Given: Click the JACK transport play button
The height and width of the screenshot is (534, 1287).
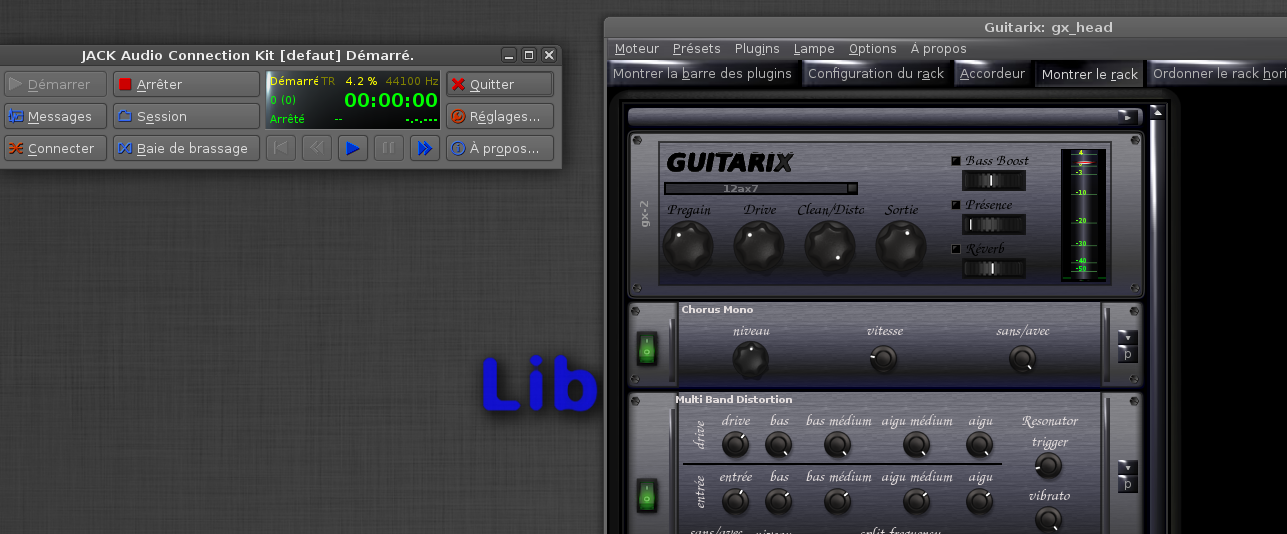Looking at the screenshot, I should click(353, 148).
